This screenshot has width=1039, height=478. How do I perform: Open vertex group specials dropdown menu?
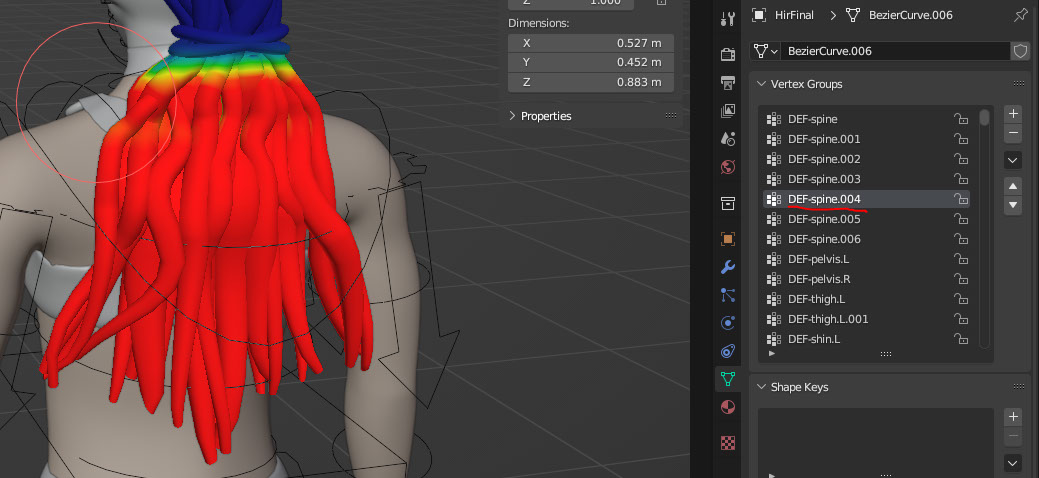(x=1013, y=160)
